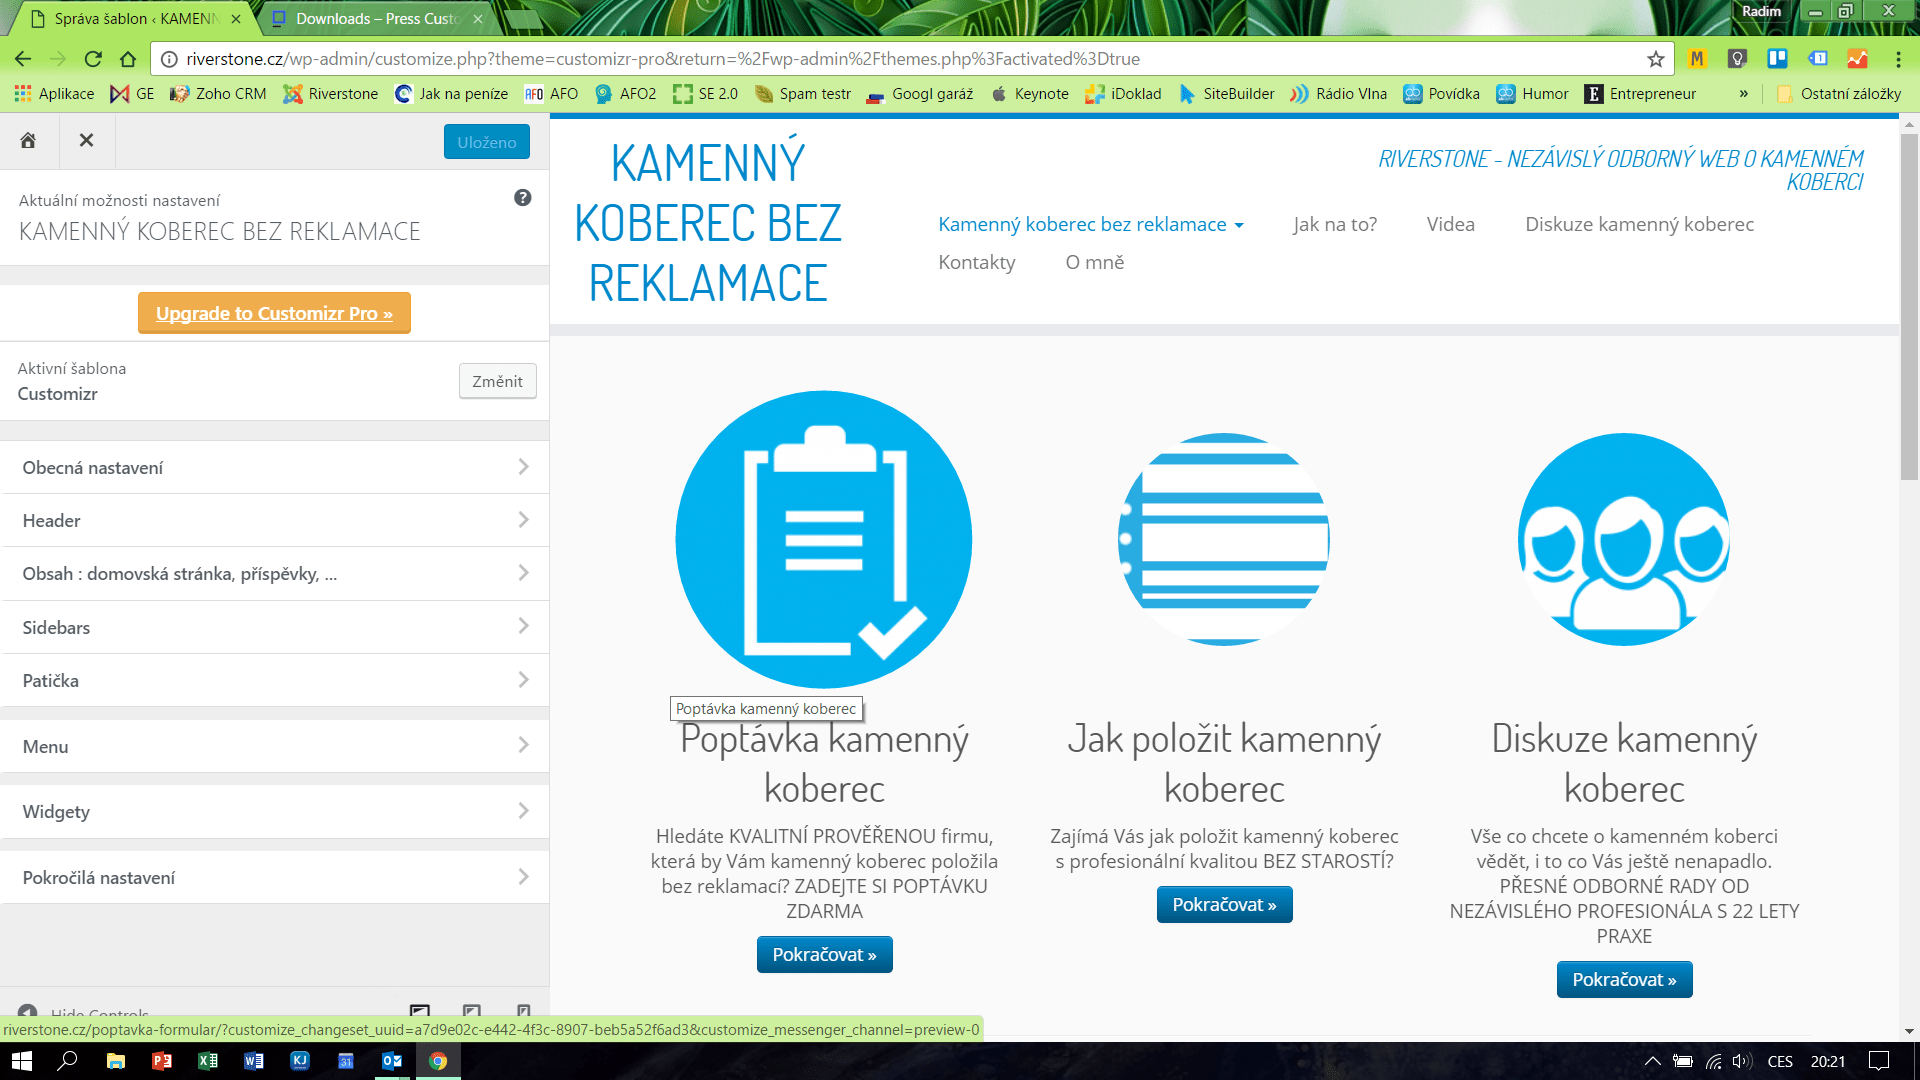The height and width of the screenshot is (1080, 1920).
Task: Switch to the Downloads – Press Customizr tab
Action: (376, 19)
